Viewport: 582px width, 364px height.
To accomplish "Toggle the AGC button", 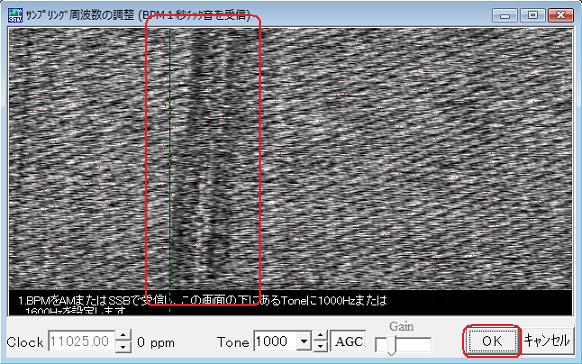I will 348,341.
